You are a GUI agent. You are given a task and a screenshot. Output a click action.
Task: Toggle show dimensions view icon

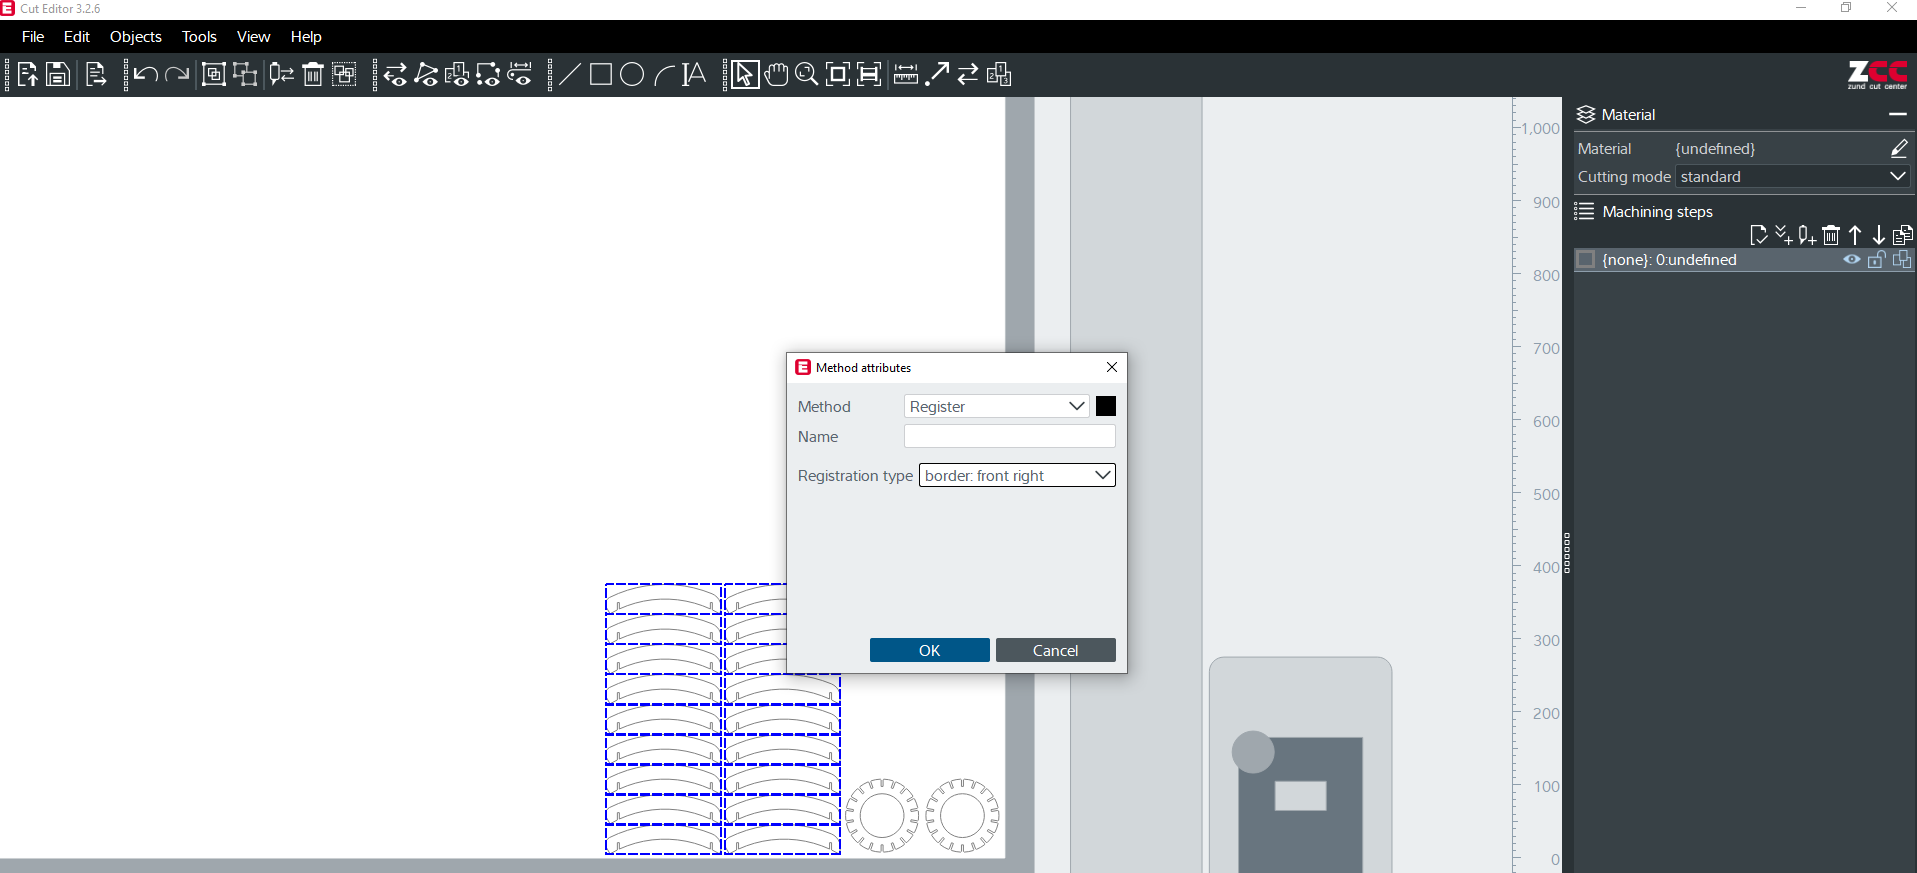point(520,74)
